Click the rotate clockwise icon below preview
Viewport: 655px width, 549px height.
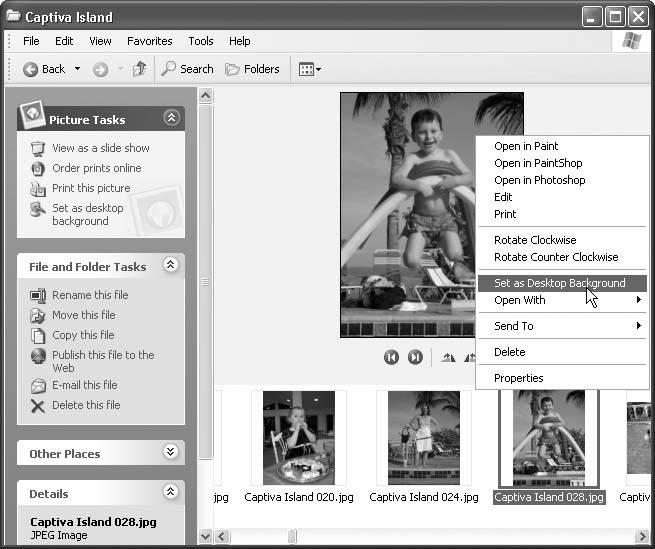[x=448, y=357]
